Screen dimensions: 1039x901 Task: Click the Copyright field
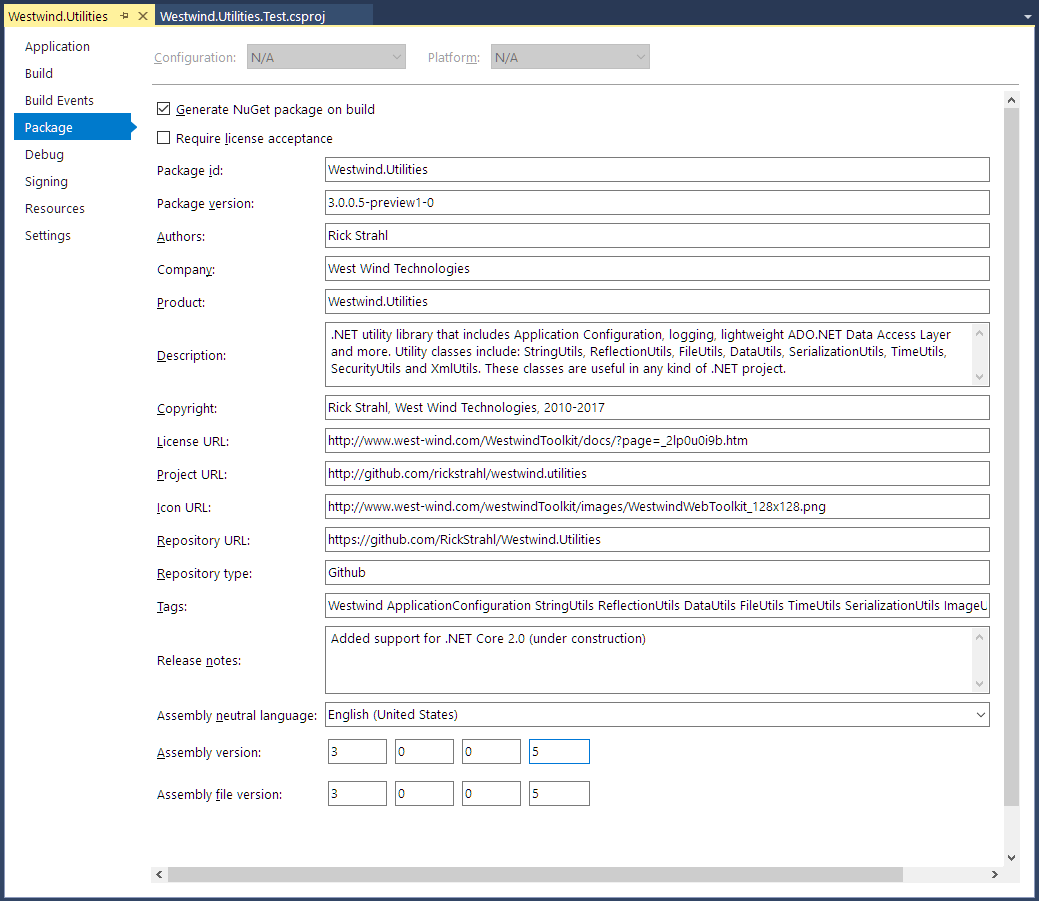(x=657, y=407)
